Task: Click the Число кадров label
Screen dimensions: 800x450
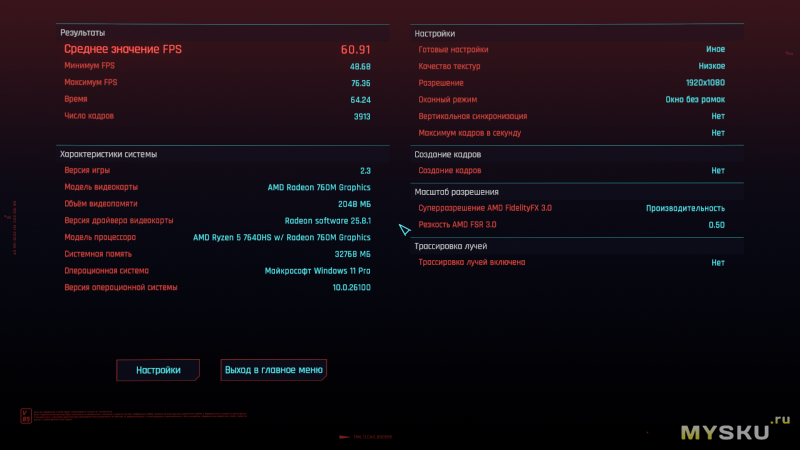Action: [x=89, y=116]
